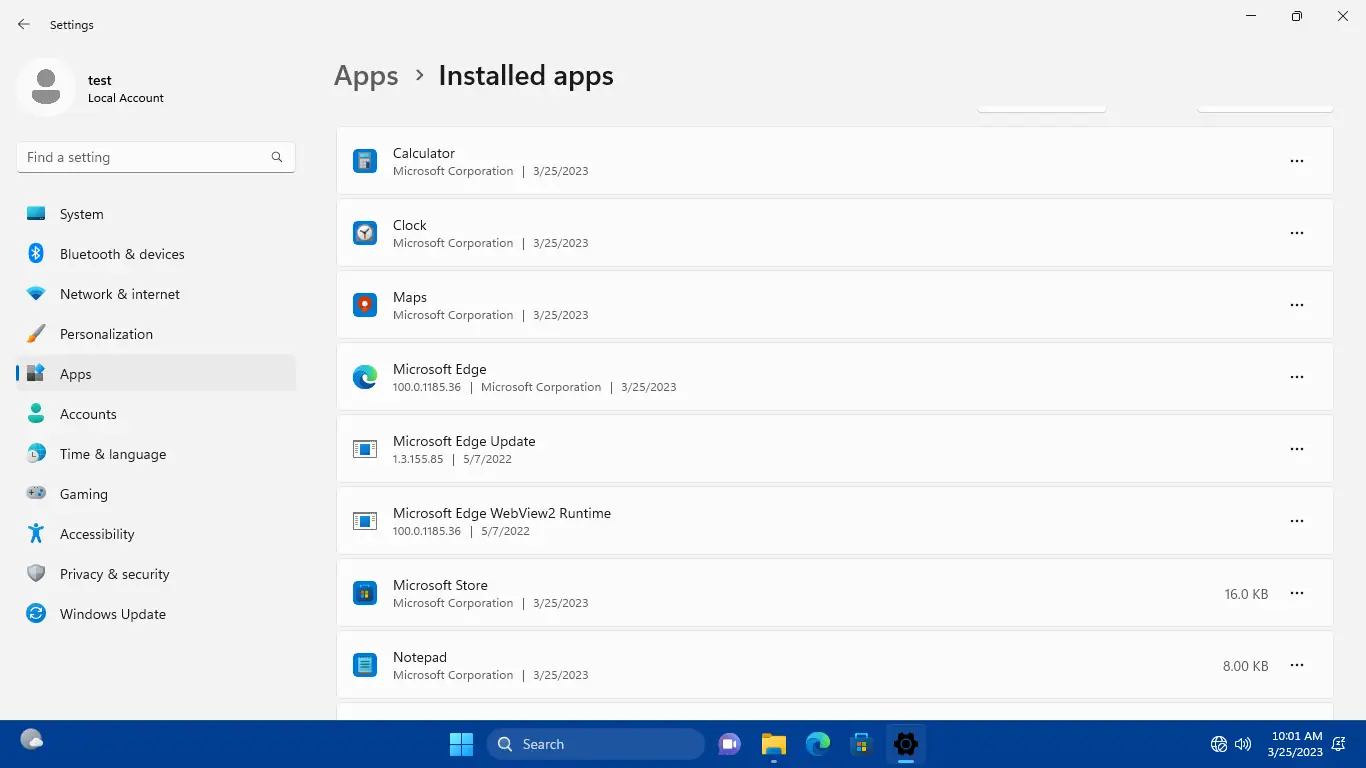Image resolution: width=1366 pixels, height=768 pixels.
Task: Click the Apps breadcrumb link
Action: click(x=366, y=76)
